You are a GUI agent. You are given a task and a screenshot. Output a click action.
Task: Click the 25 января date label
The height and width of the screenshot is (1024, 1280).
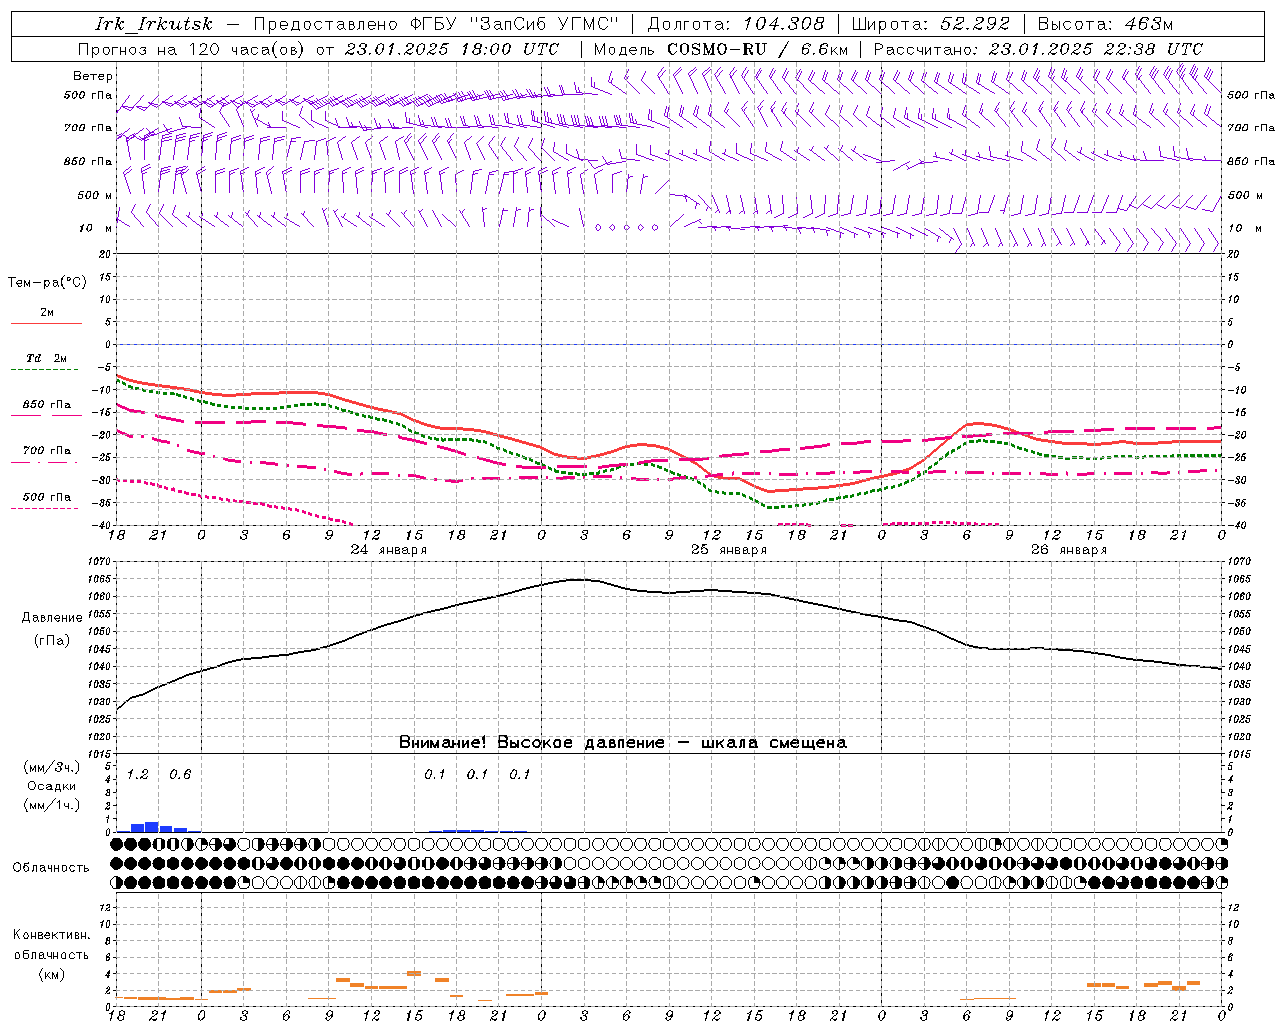[x=729, y=550]
